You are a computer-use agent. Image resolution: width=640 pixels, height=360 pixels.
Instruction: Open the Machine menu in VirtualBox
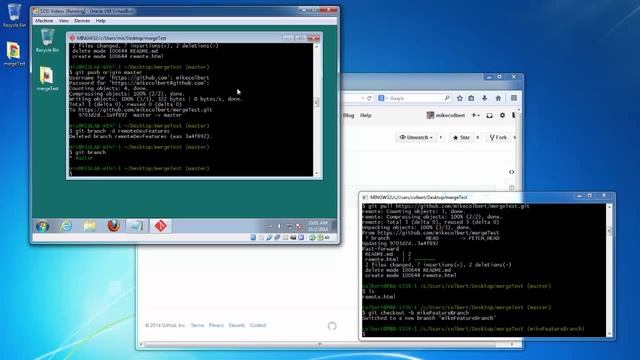[x=44, y=20]
